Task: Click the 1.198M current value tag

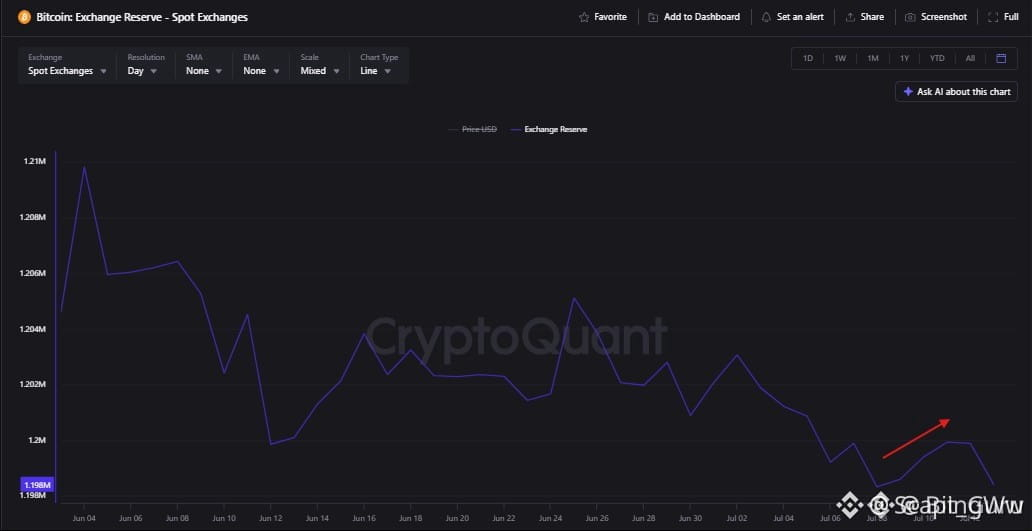Action: [38, 485]
